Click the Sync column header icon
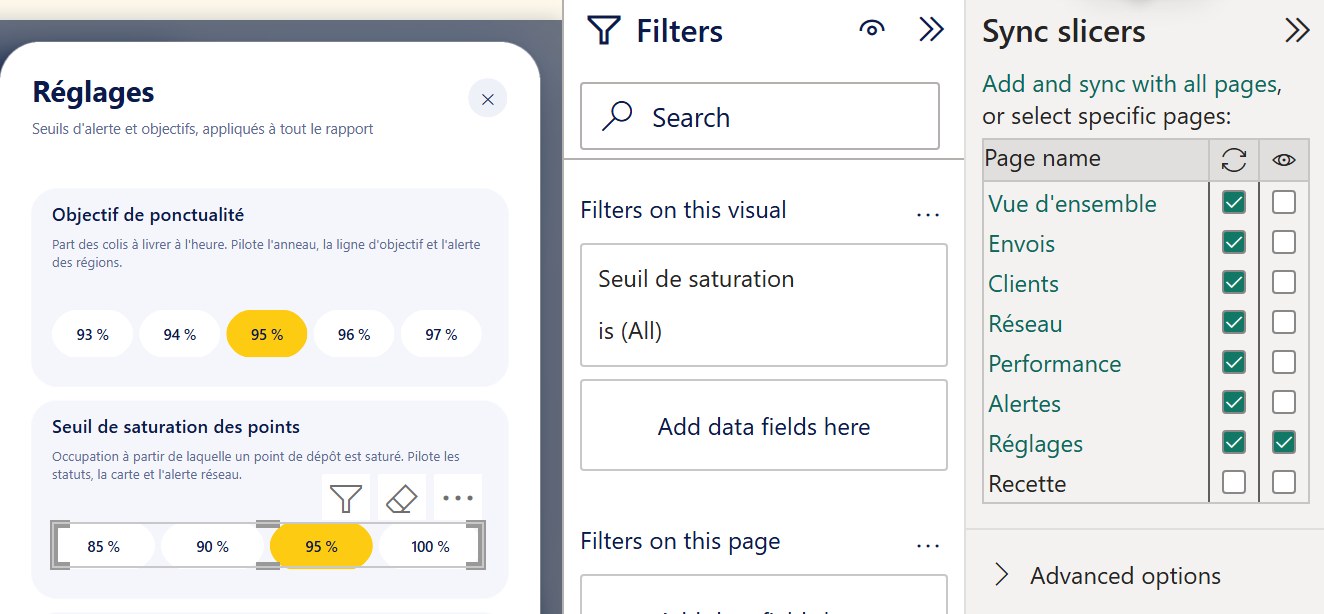This screenshot has height=614, width=1324. tap(1234, 159)
